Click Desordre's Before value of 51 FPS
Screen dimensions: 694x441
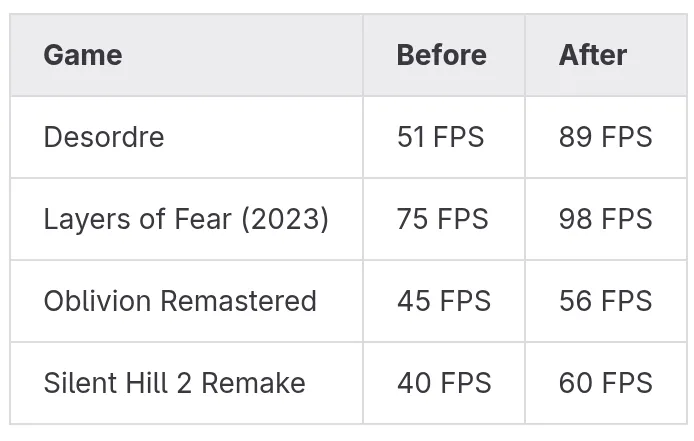click(x=440, y=137)
